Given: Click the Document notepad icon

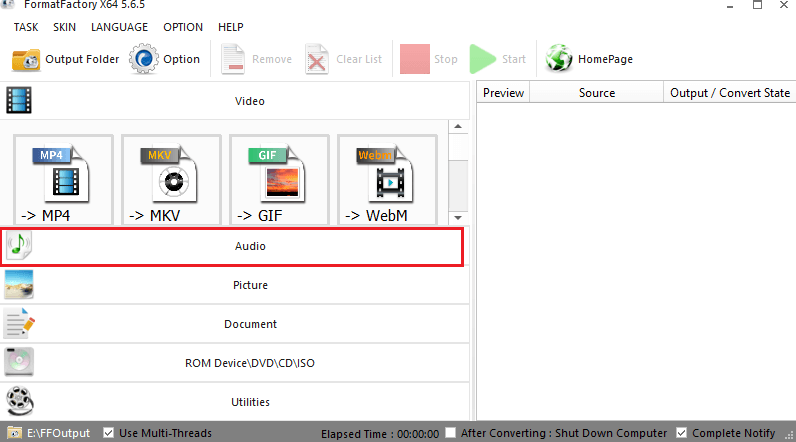Looking at the screenshot, I should pyautogui.click(x=19, y=323).
